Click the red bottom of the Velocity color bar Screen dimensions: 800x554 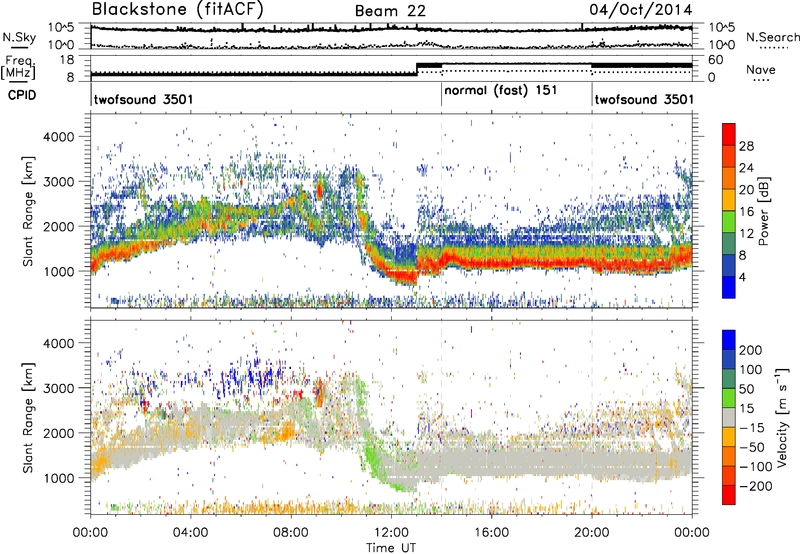point(729,495)
